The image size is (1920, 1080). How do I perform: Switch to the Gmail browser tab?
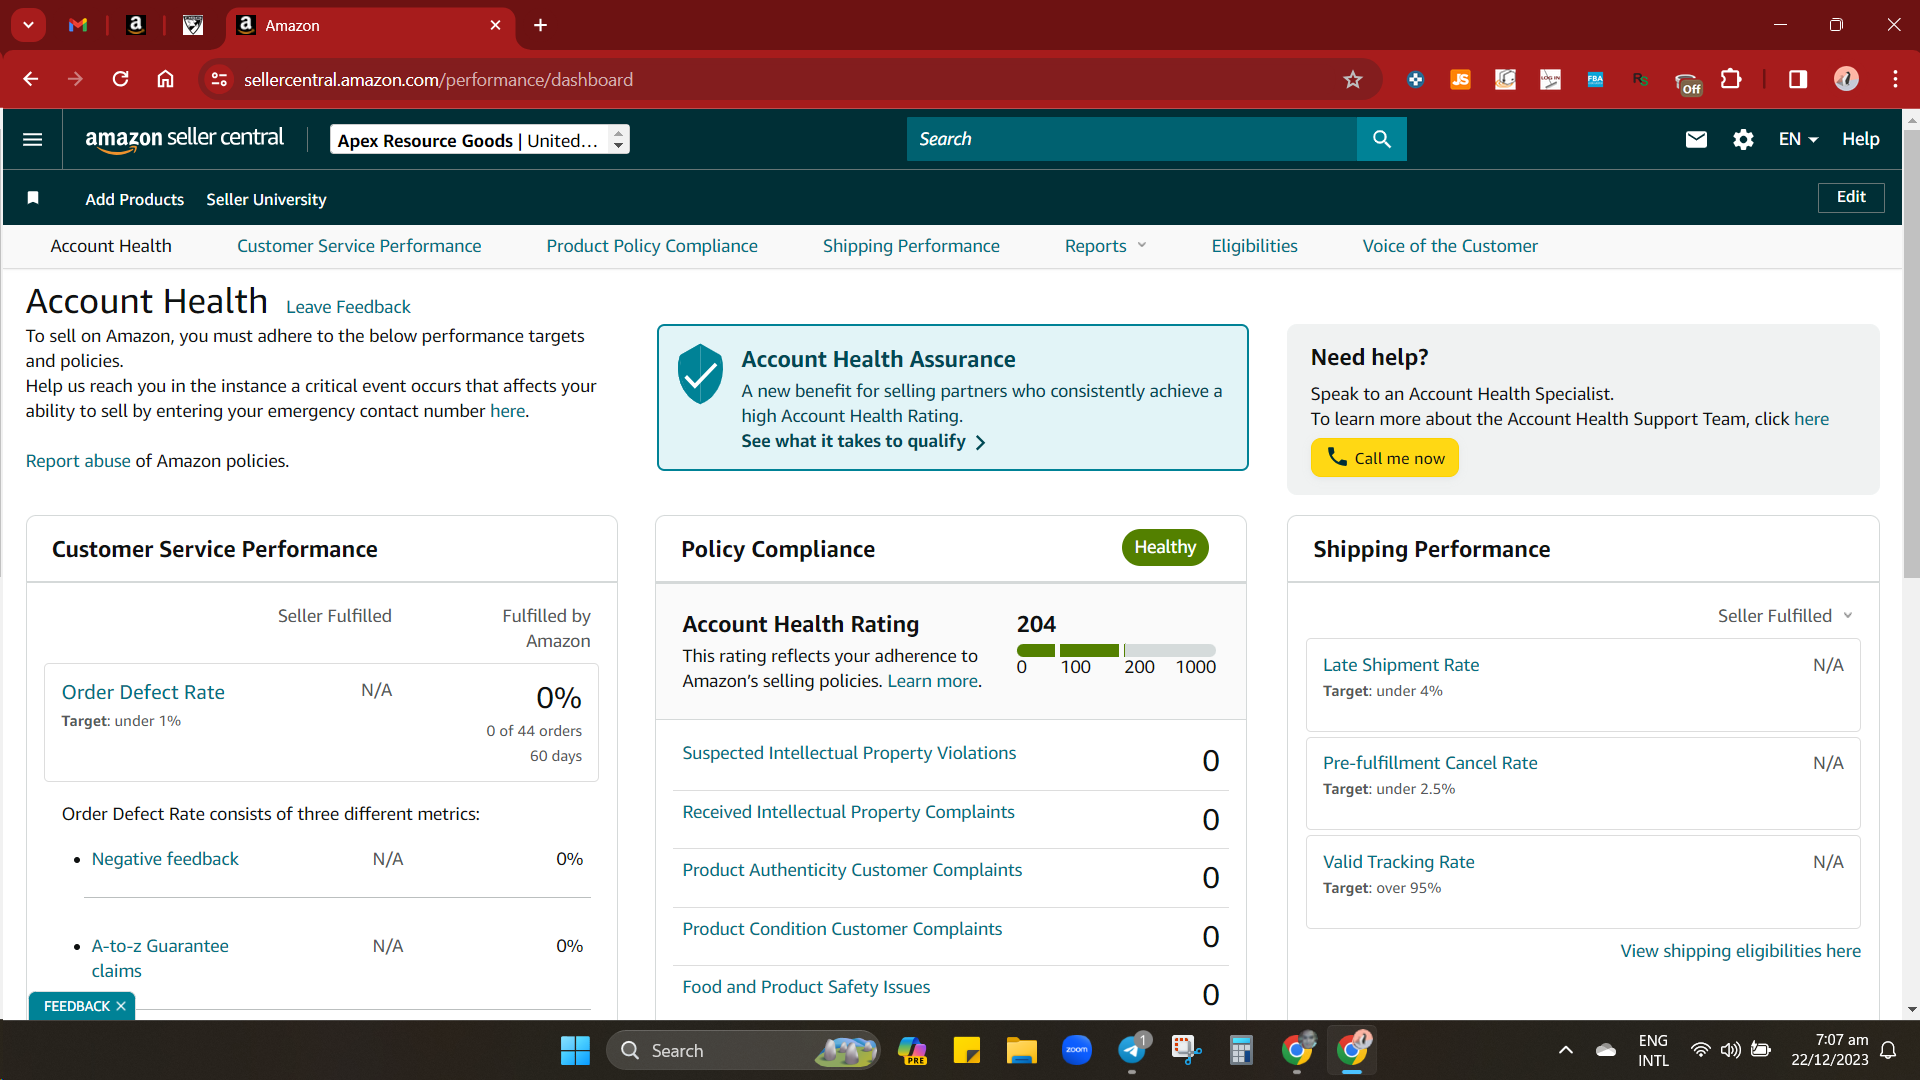point(78,25)
